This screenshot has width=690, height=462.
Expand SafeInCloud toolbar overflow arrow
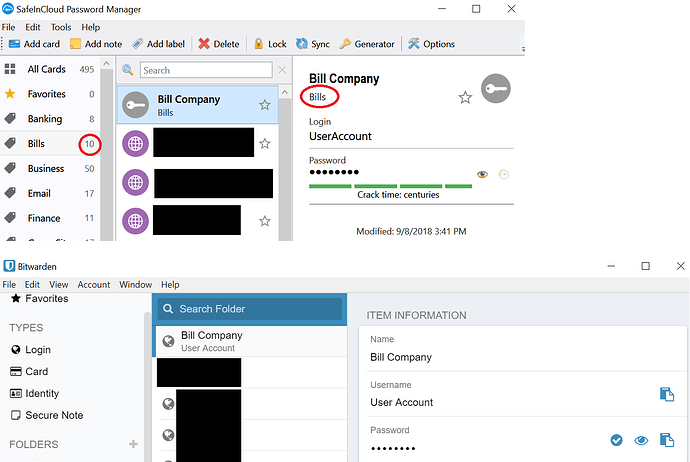(x=523, y=49)
